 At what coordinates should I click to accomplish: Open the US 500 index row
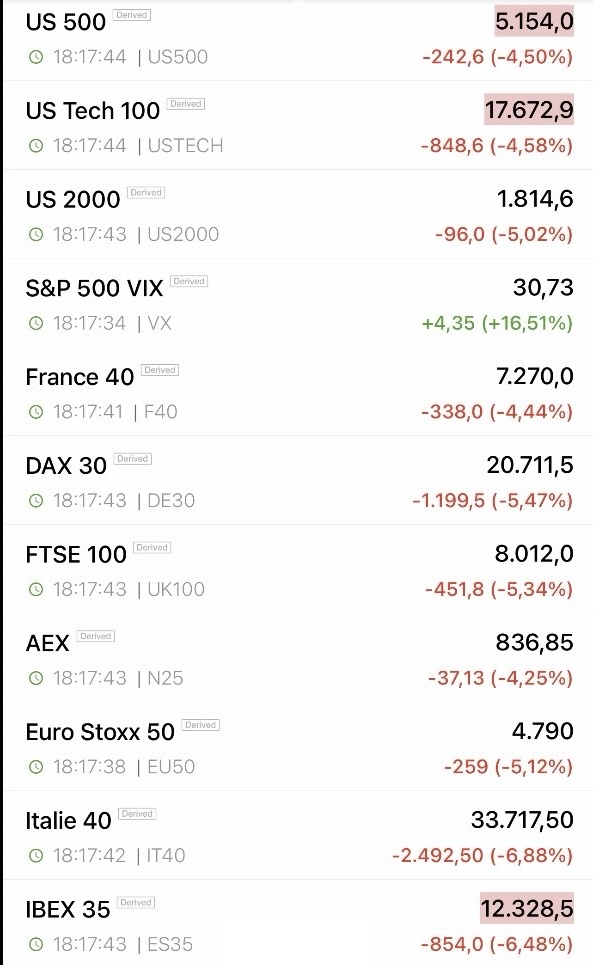pos(298,40)
